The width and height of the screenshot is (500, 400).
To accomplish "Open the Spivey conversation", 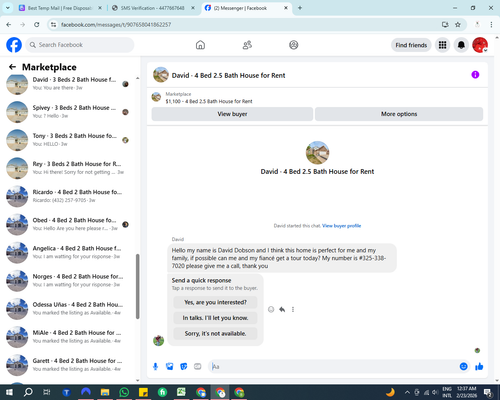I will tap(68, 112).
